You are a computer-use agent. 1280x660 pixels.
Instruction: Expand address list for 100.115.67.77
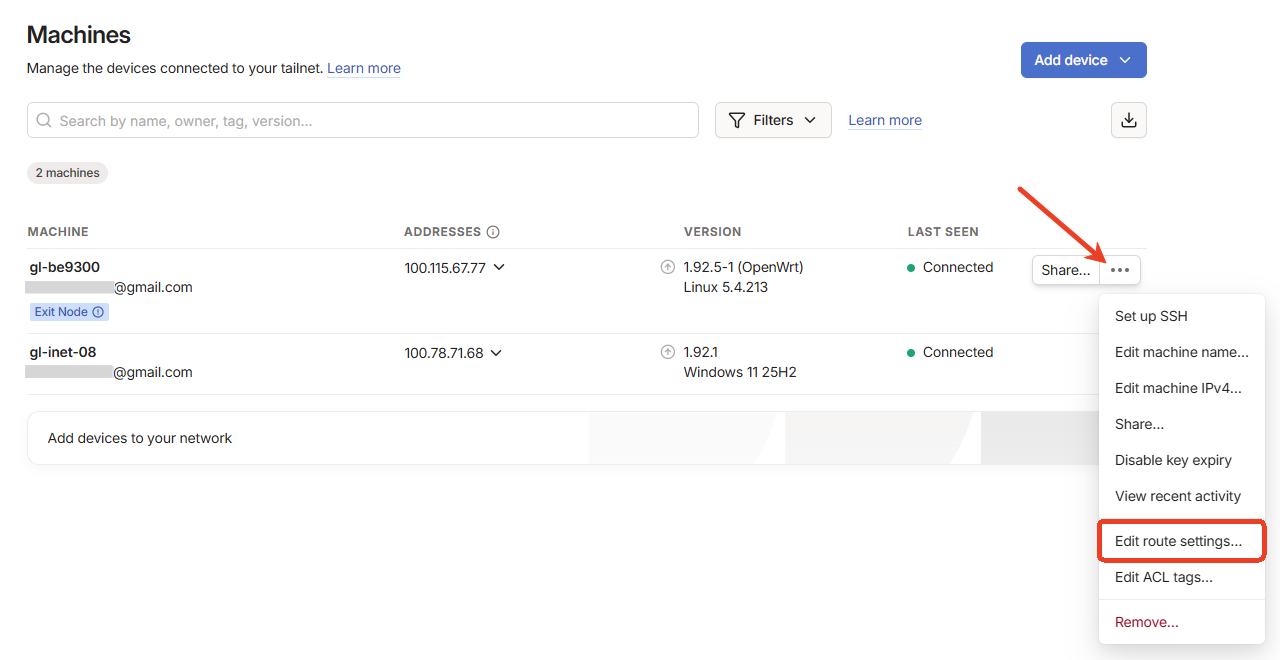point(499,268)
